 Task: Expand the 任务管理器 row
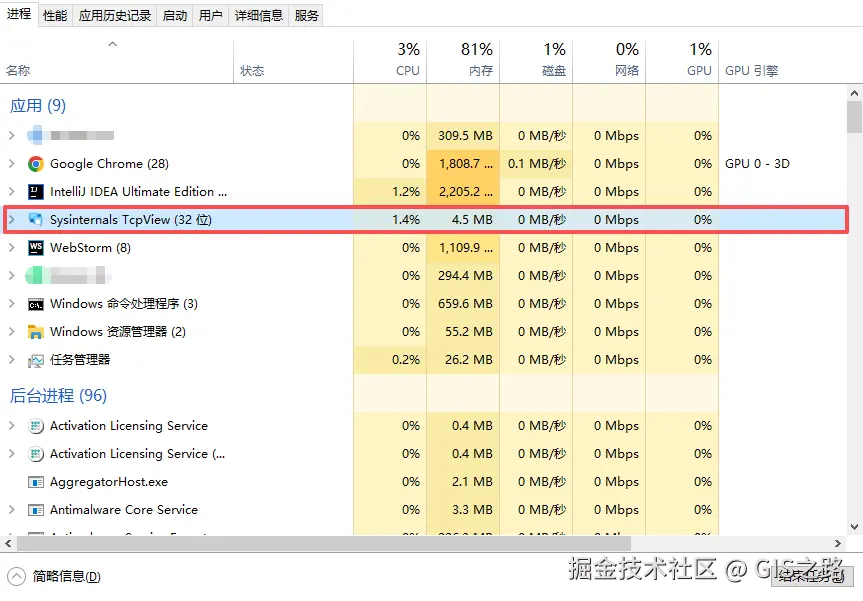click(x=12, y=359)
